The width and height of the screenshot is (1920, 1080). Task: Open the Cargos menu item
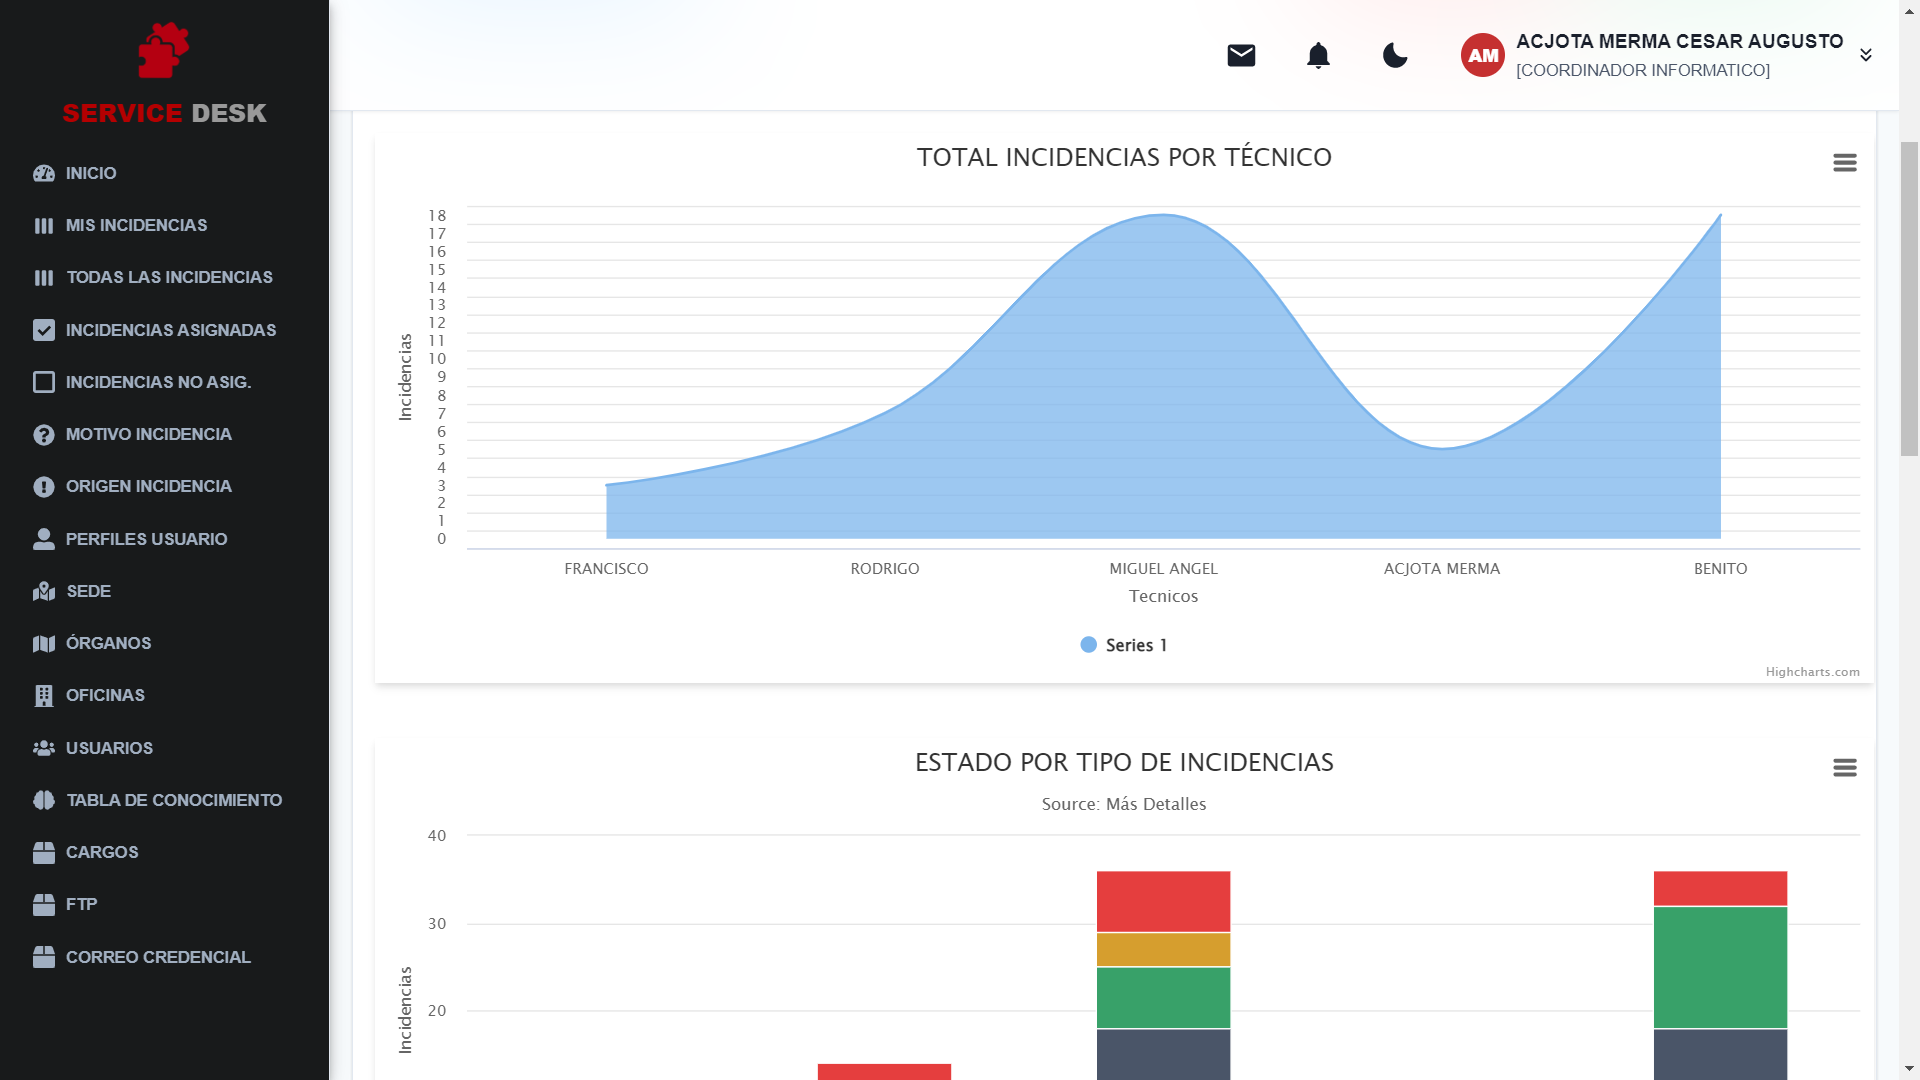pyautogui.click(x=102, y=852)
